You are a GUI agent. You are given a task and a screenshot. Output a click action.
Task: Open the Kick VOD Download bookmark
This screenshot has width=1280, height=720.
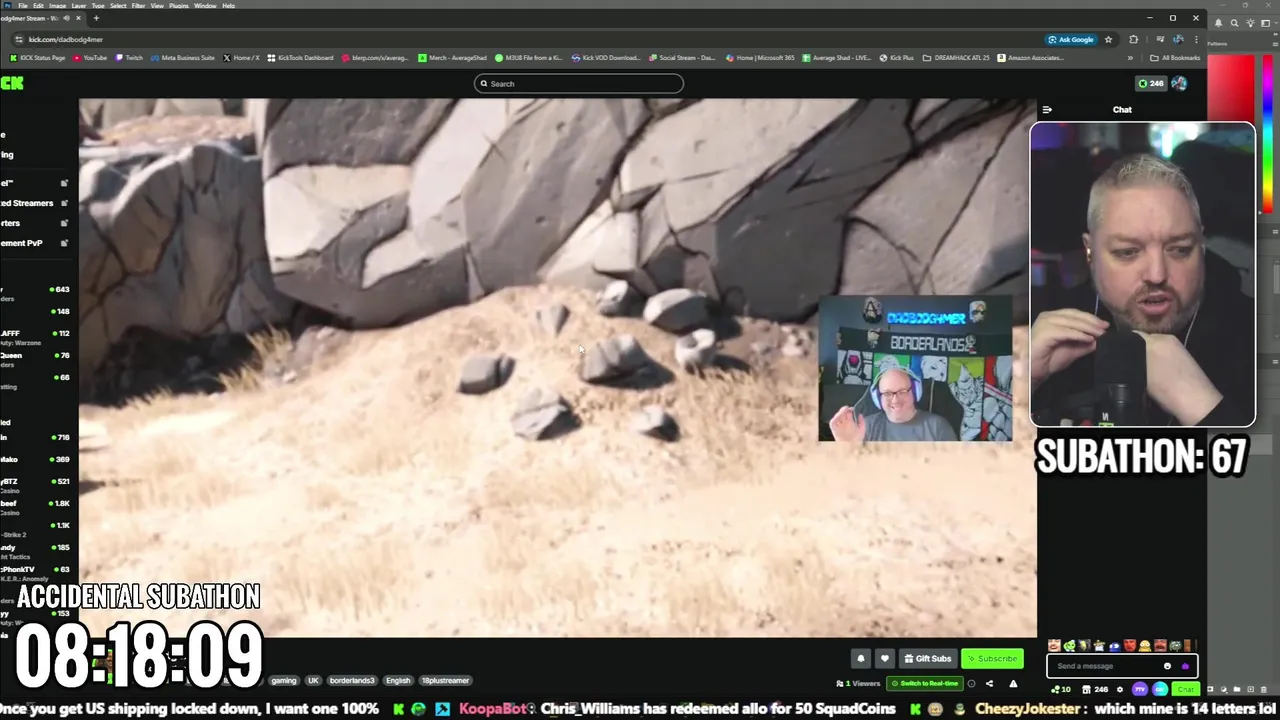click(x=605, y=58)
